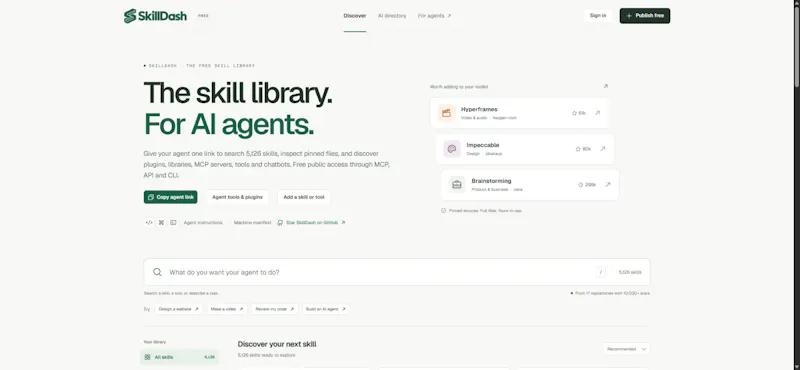The height and width of the screenshot is (370, 800).
Task: Open Star SkillDash on GitHub link
Action: 311,223
